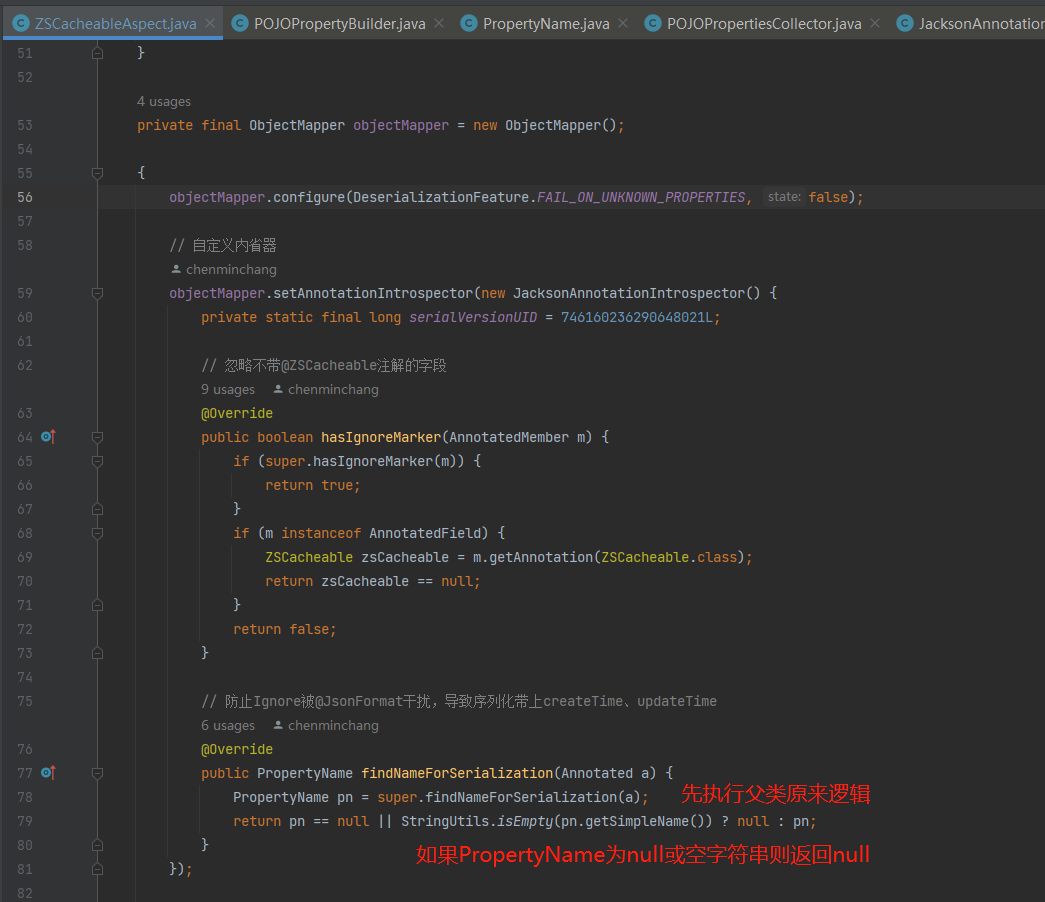Collapse the instanceof AnnotatedField if-block
Screen dimensions: 1045x902
tap(97, 533)
